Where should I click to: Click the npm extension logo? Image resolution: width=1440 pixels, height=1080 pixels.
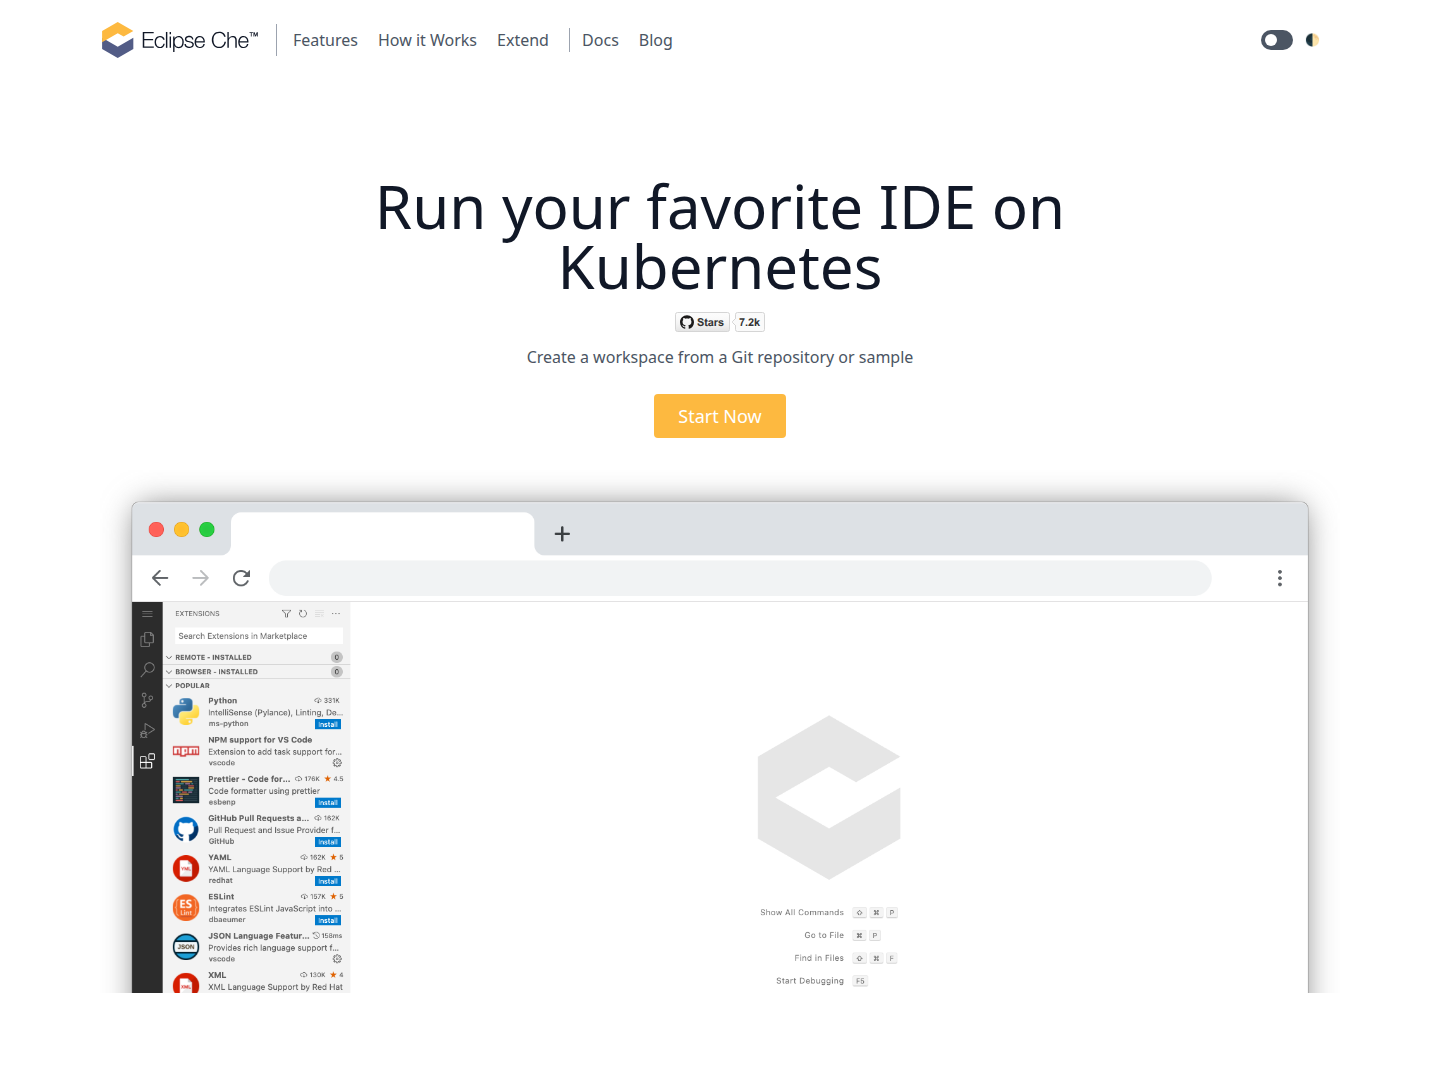(186, 751)
